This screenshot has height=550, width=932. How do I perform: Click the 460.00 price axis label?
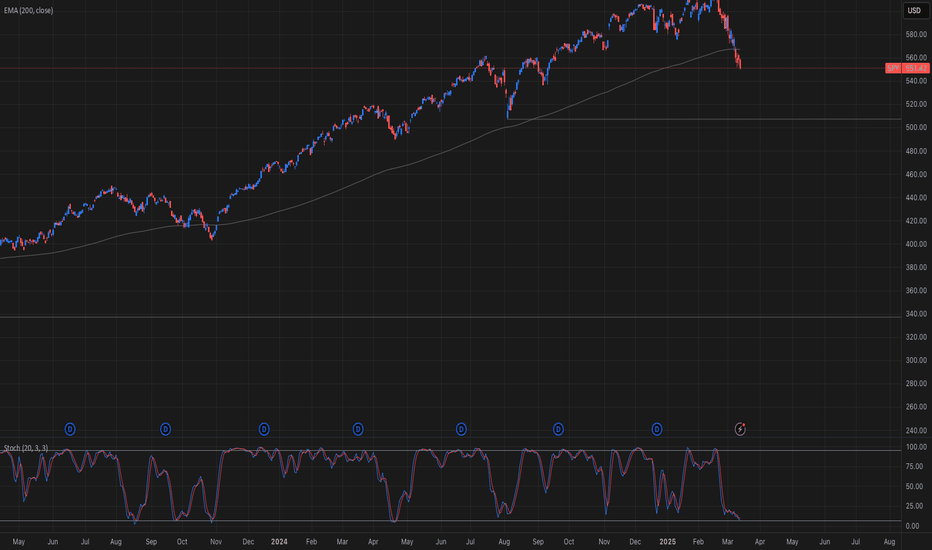(916, 174)
